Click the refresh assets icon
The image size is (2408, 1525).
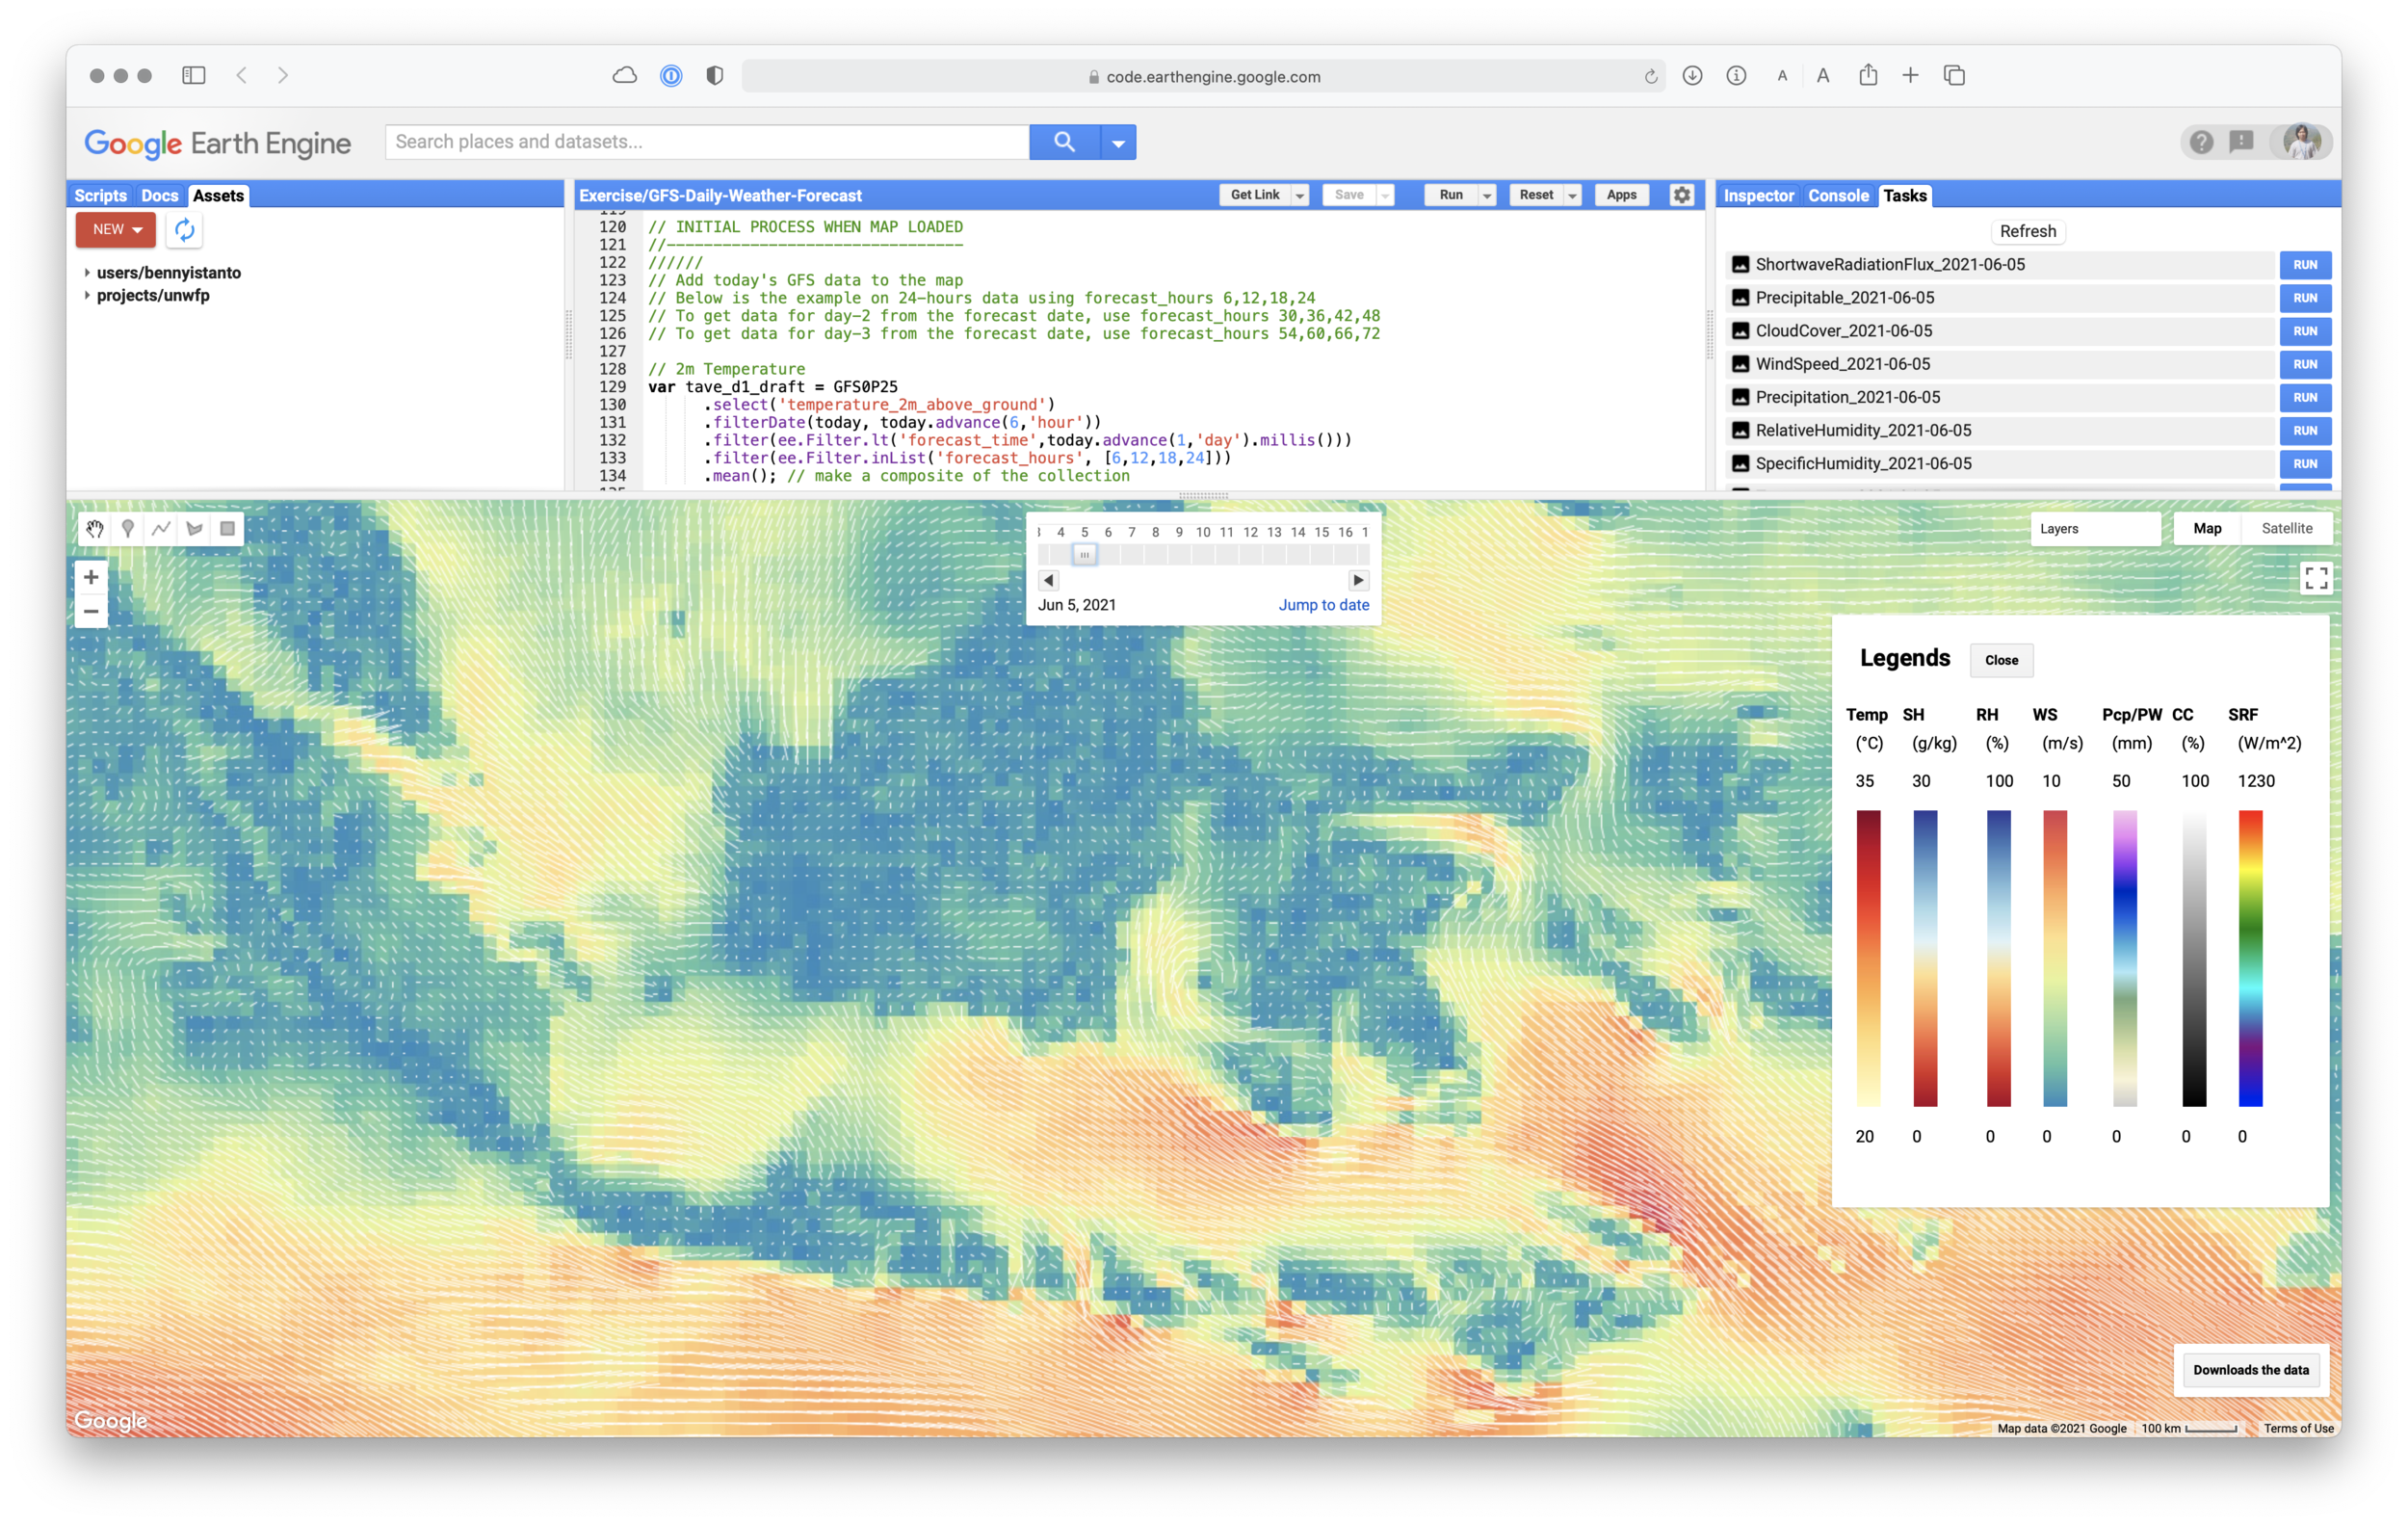point(185,230)
